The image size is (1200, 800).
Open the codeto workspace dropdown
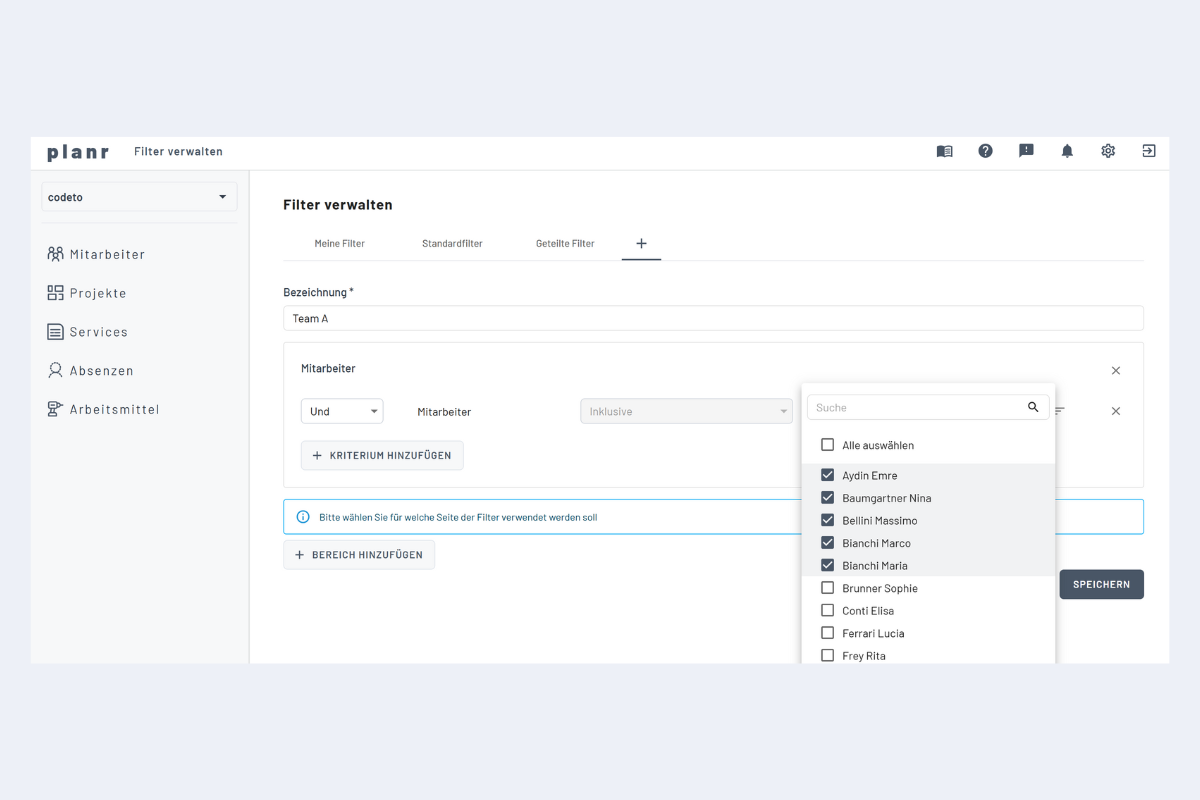pos(139,197)
